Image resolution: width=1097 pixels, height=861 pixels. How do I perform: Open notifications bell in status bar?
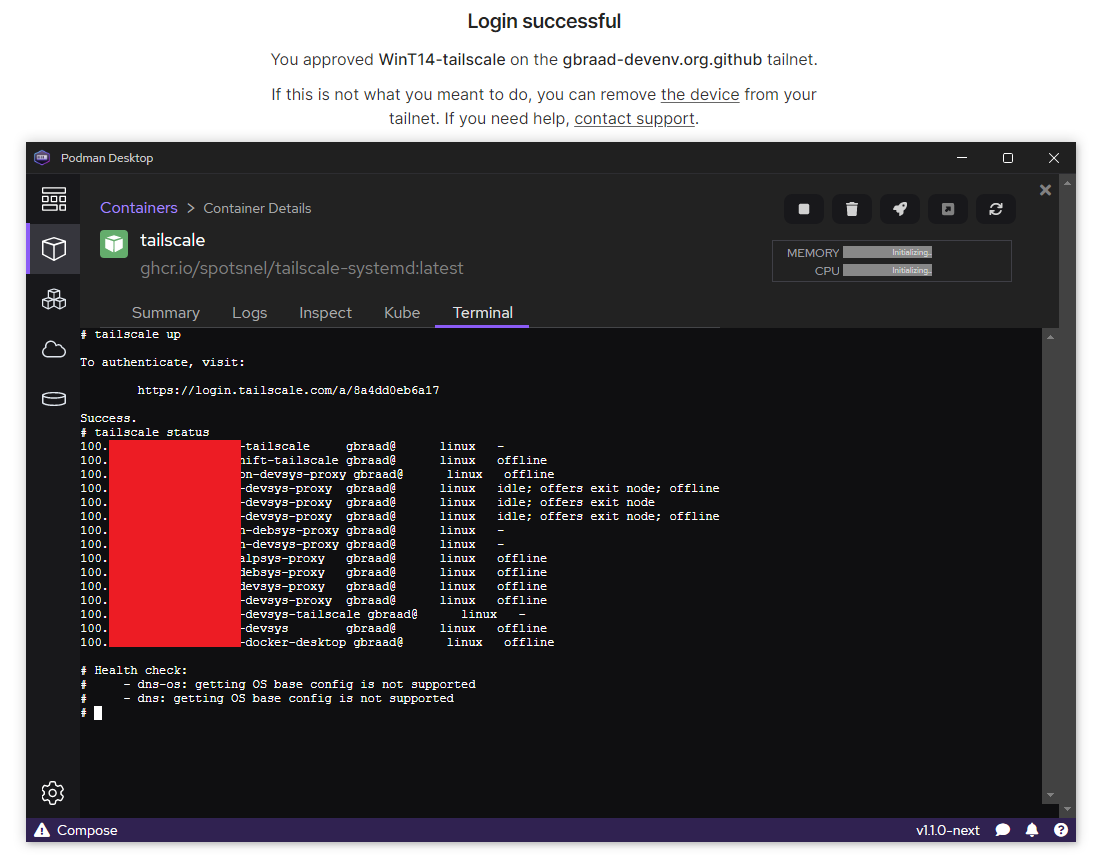click(x=1032, y=830)
